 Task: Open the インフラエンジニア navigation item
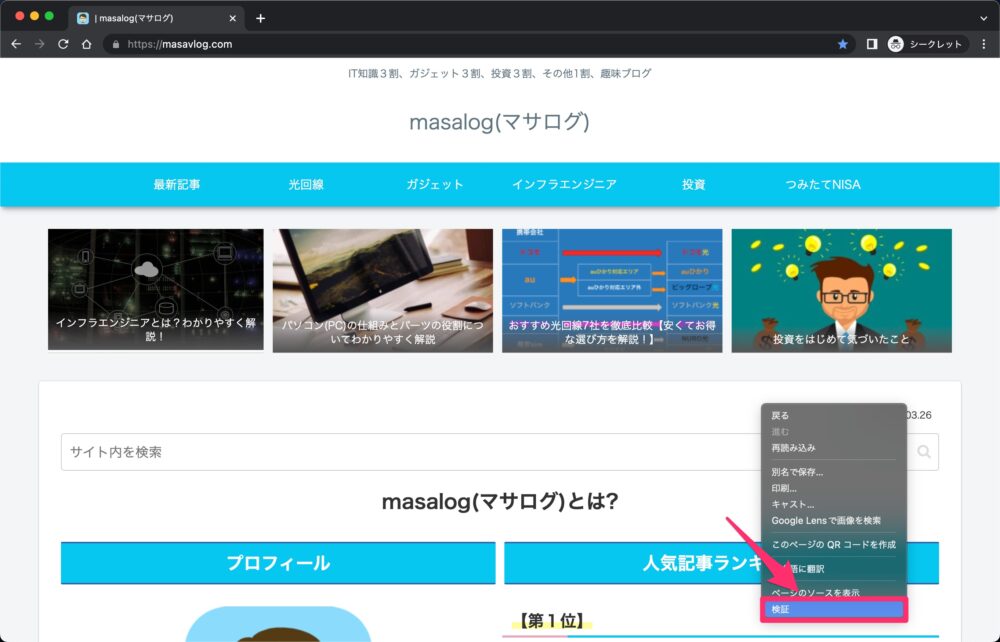(x=564, y=184)
